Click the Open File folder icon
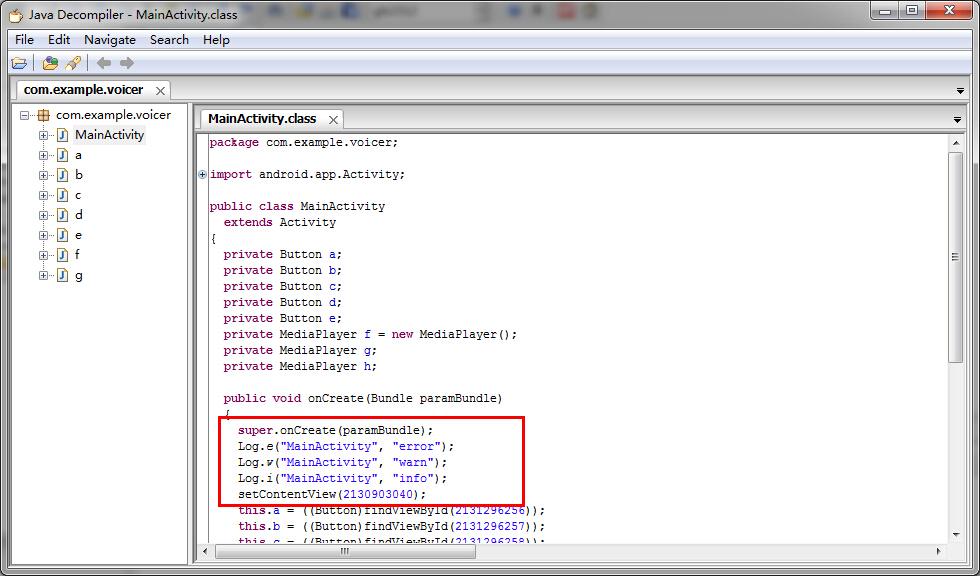The width and height of the screenshot is (980, 576). [x=19, y=63]
